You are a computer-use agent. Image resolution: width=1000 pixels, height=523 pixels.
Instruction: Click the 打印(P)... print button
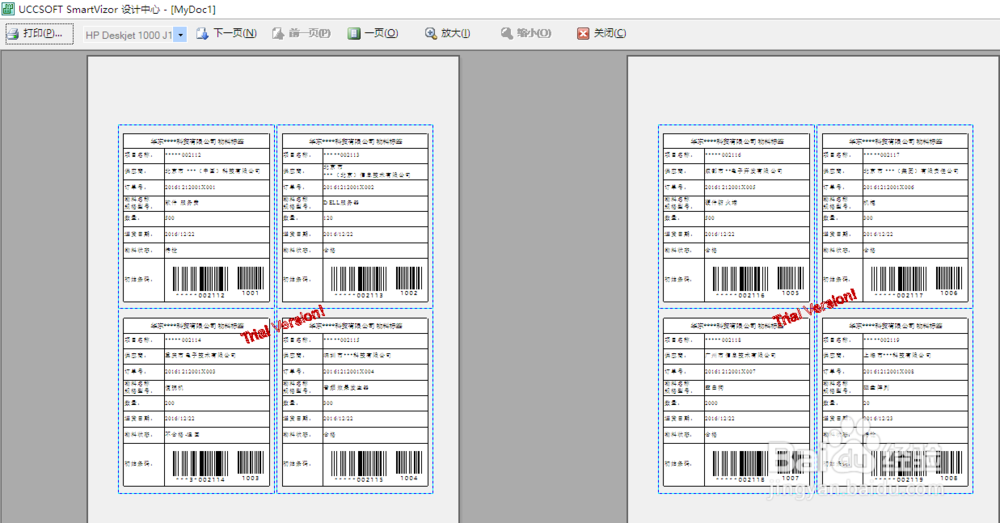(40, 33)
